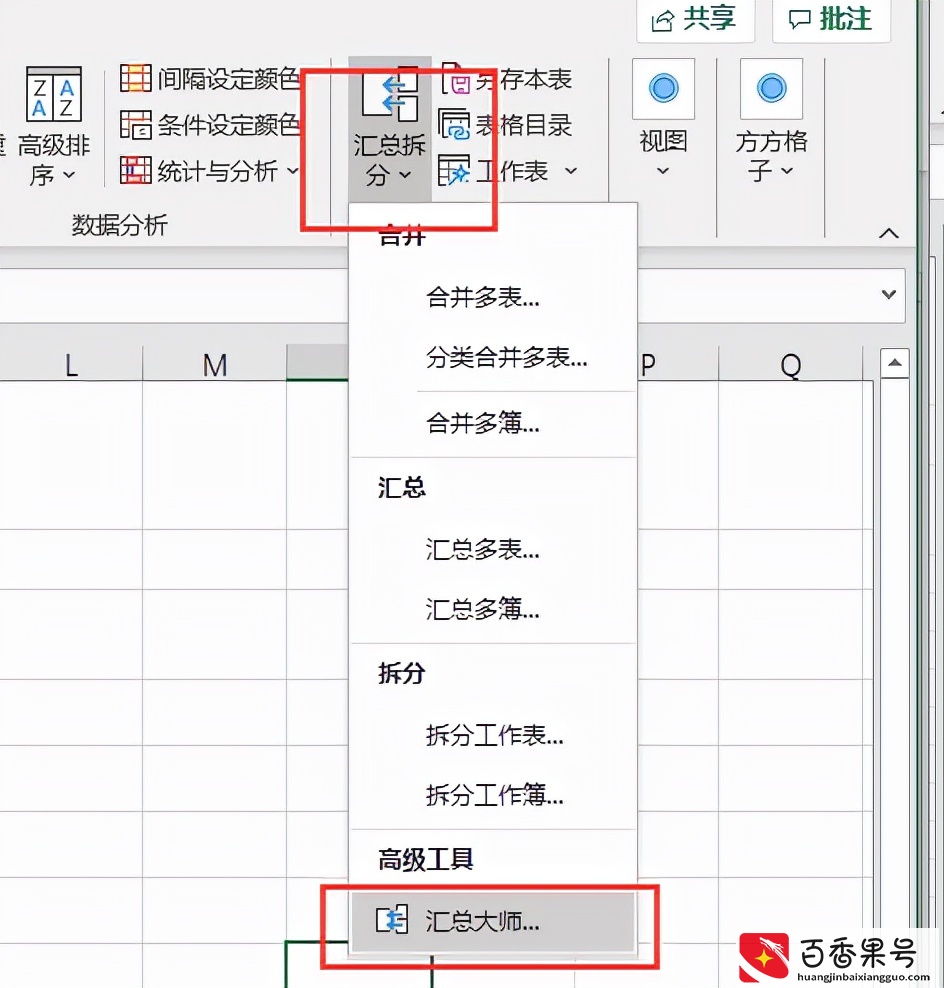Screen dimensions: 944x988
Task: Select 汇总多表... menu item
Action: [x=493, y=549]
